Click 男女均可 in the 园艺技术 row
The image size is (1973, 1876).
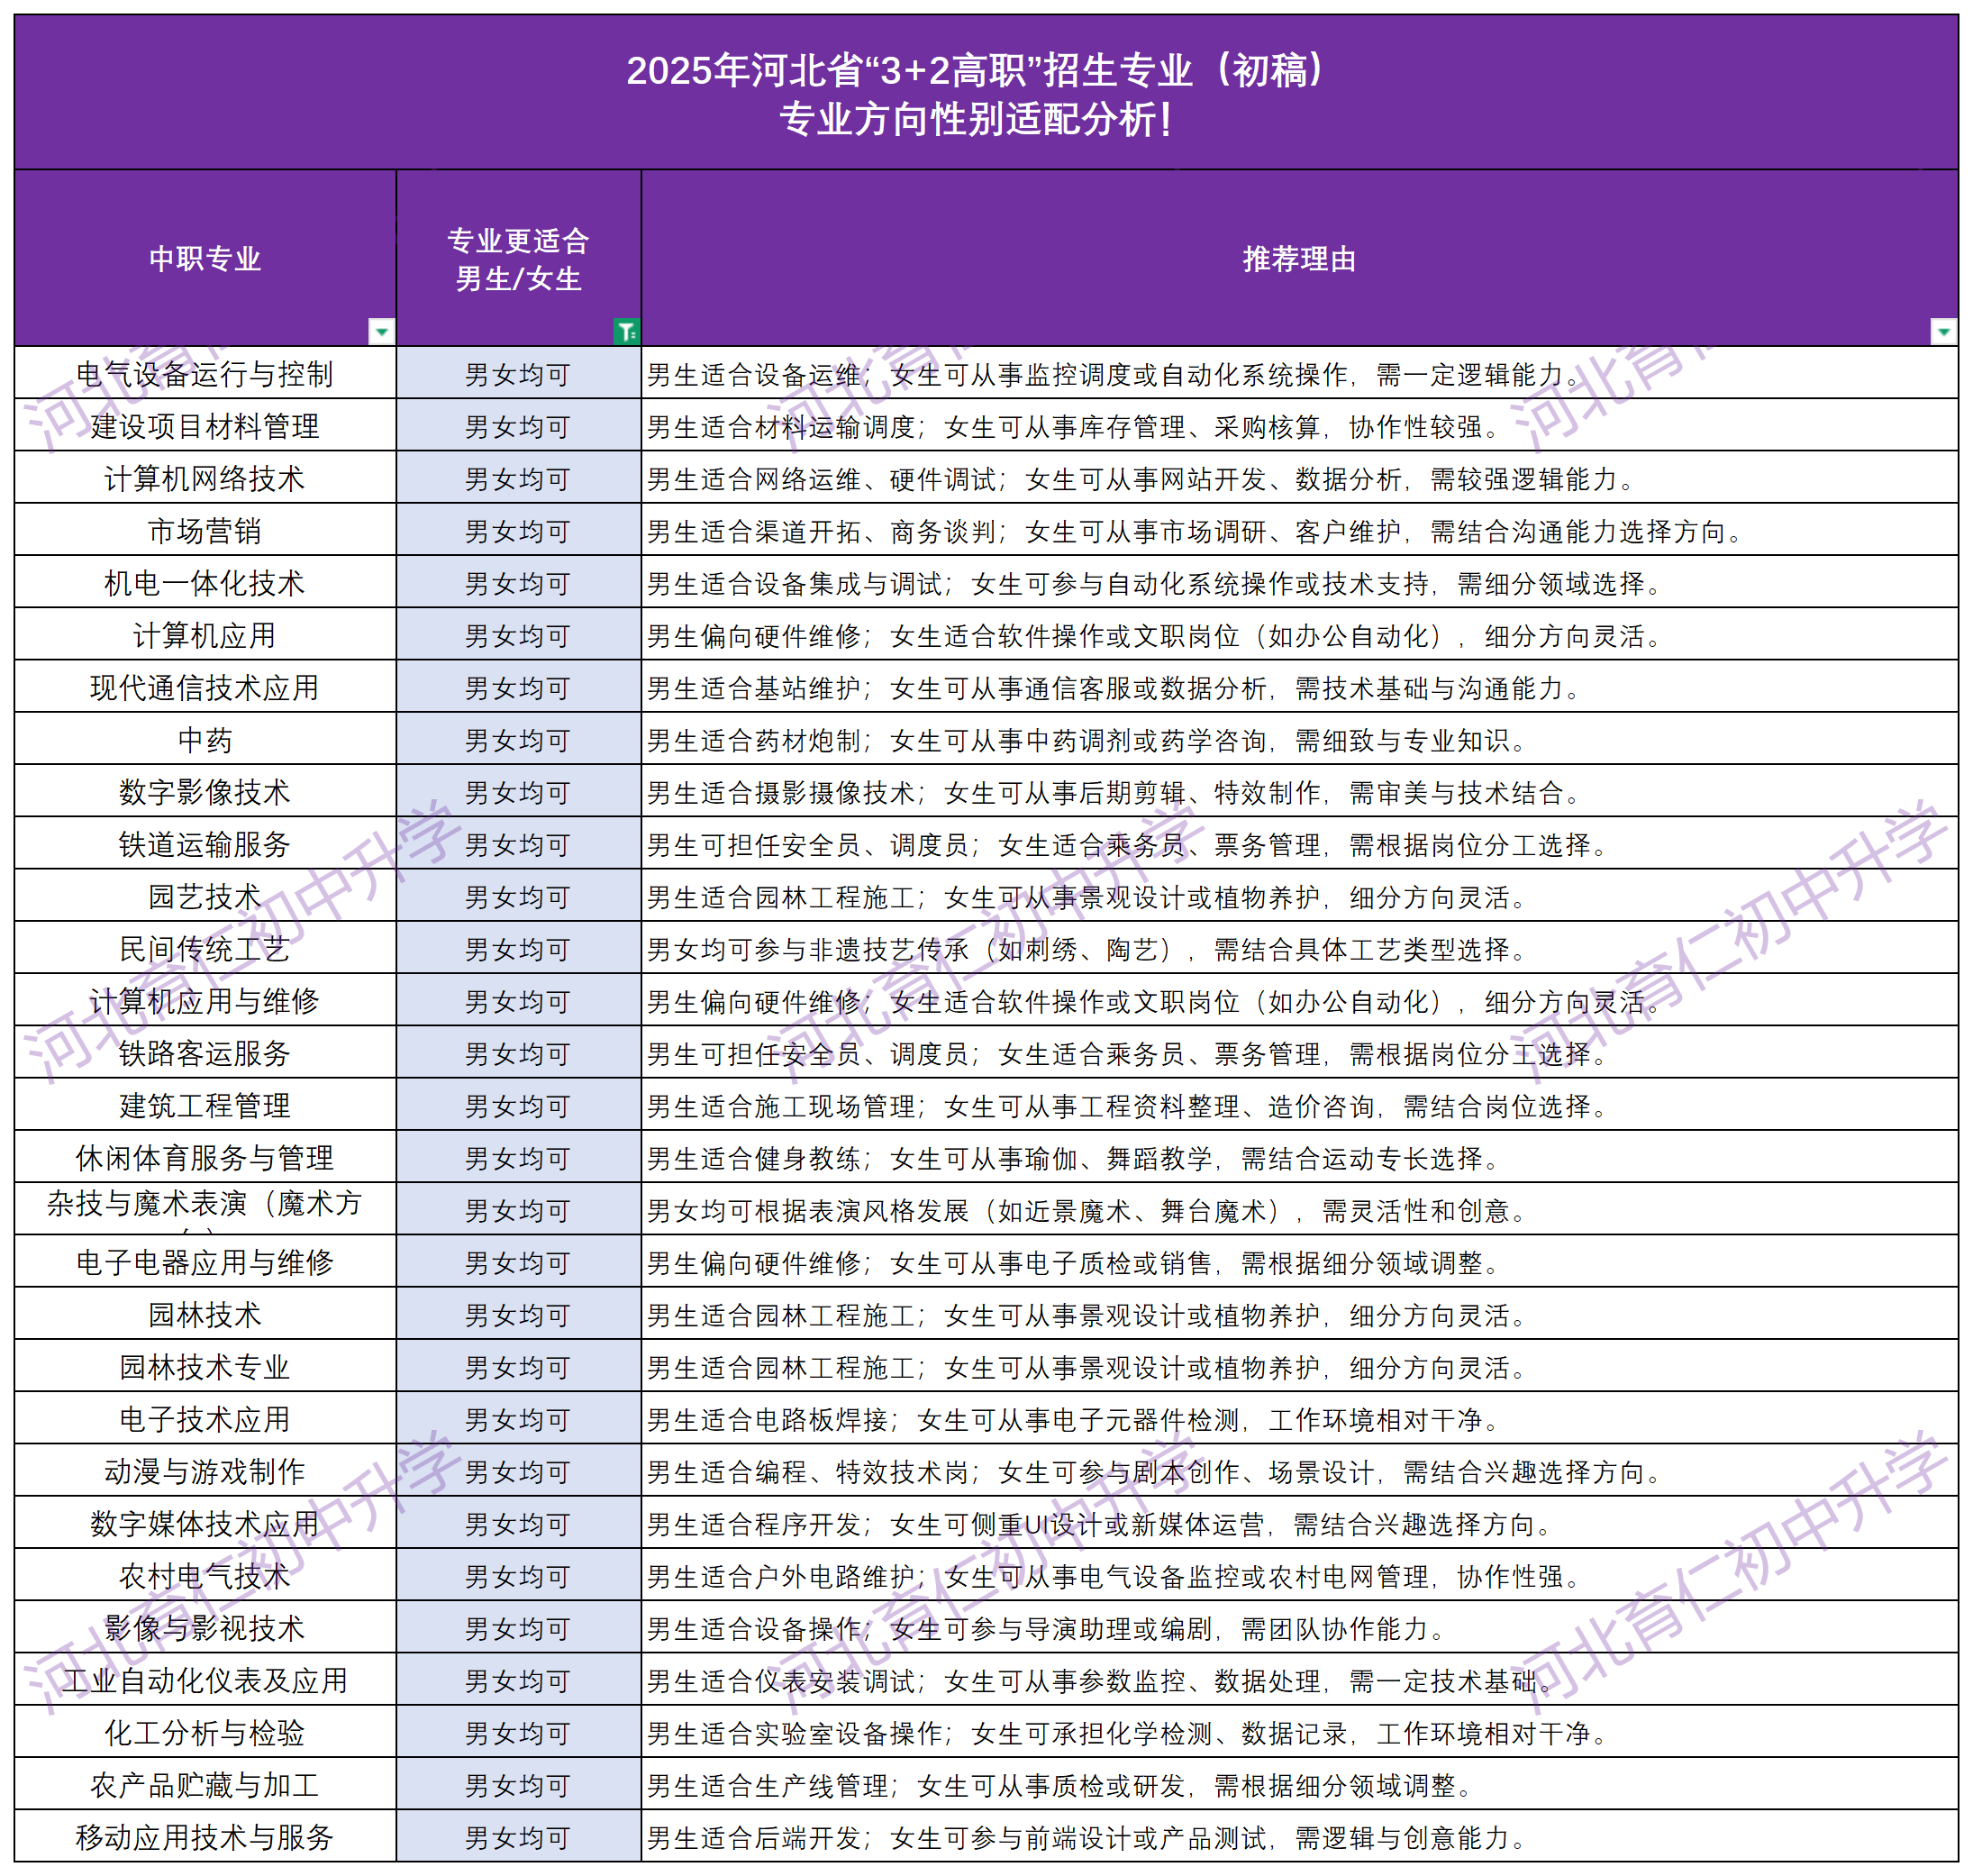(x=518, y=897)
